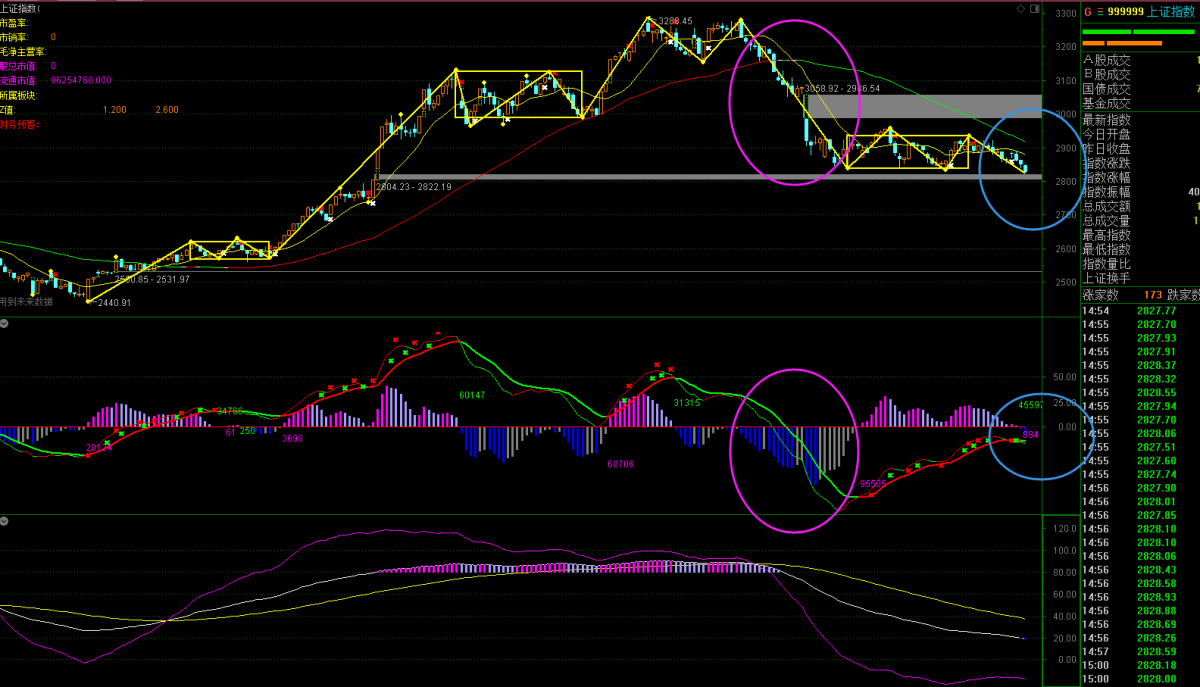Screen dimensions: 1200x687
Task: Click the diamond icon atop the price chart
Action: pyautogui.click(x=1020, y=8)
